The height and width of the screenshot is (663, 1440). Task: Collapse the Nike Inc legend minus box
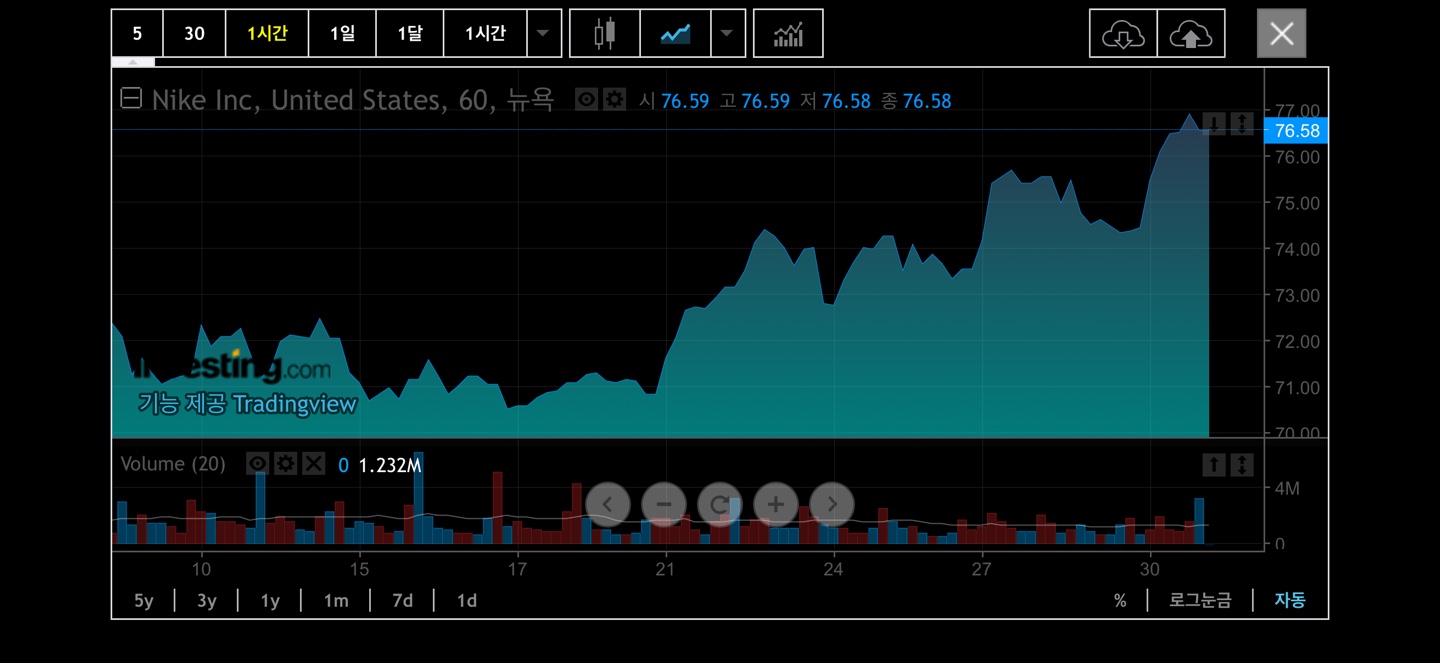point(131,99)
